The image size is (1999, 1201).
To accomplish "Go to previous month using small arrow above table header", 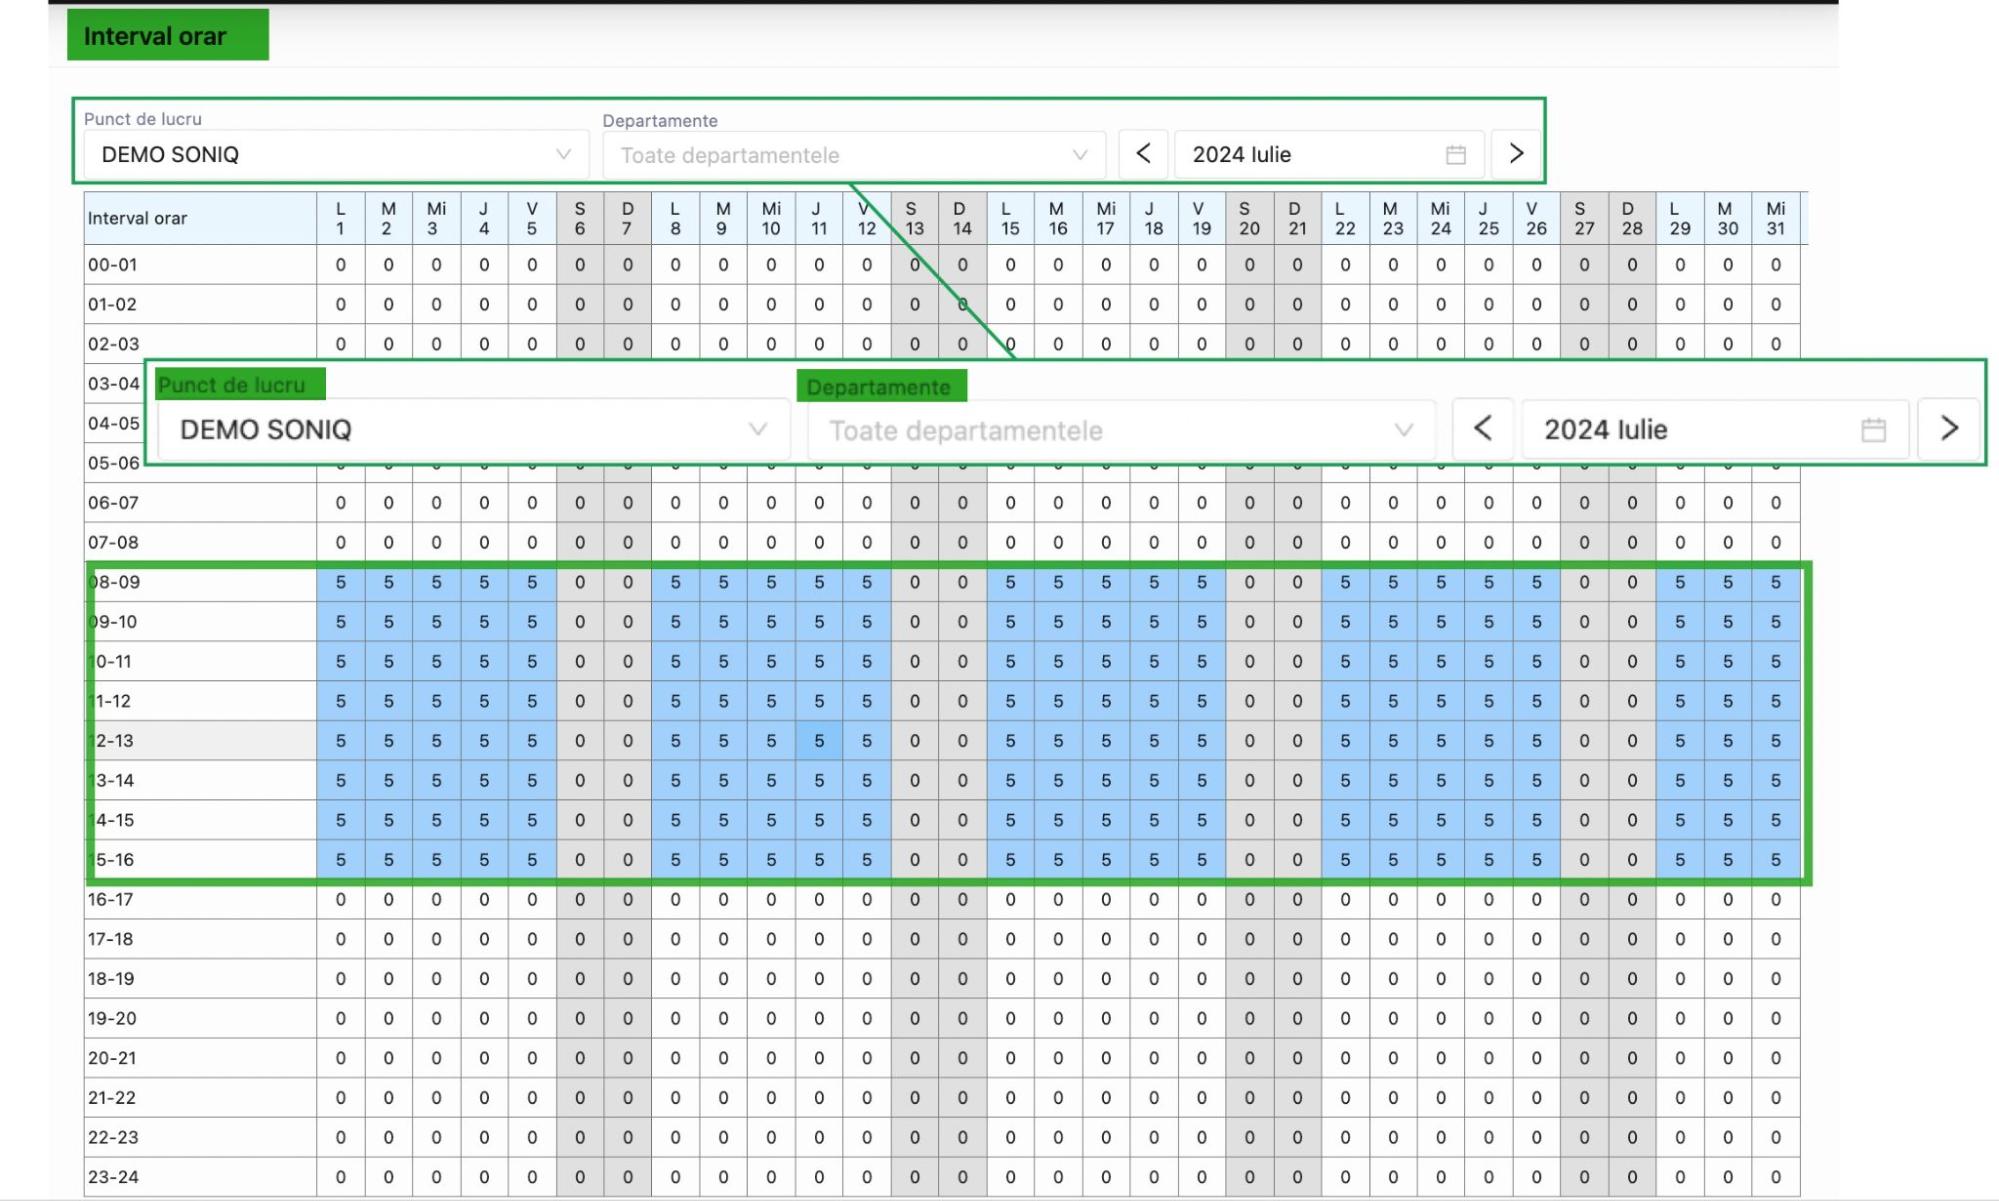I will (1143, 154).
